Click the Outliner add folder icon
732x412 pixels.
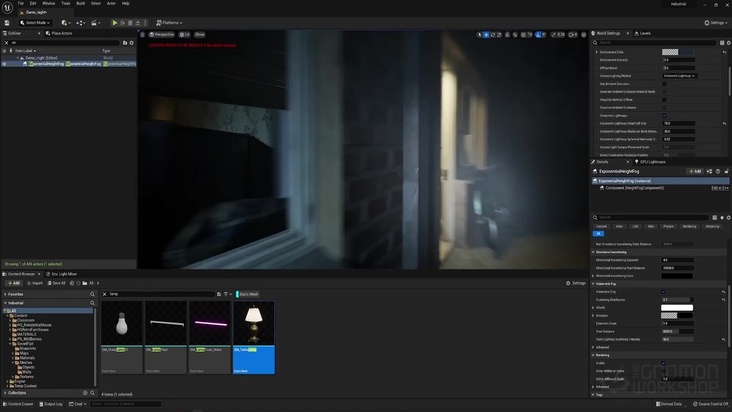[125, 42]
